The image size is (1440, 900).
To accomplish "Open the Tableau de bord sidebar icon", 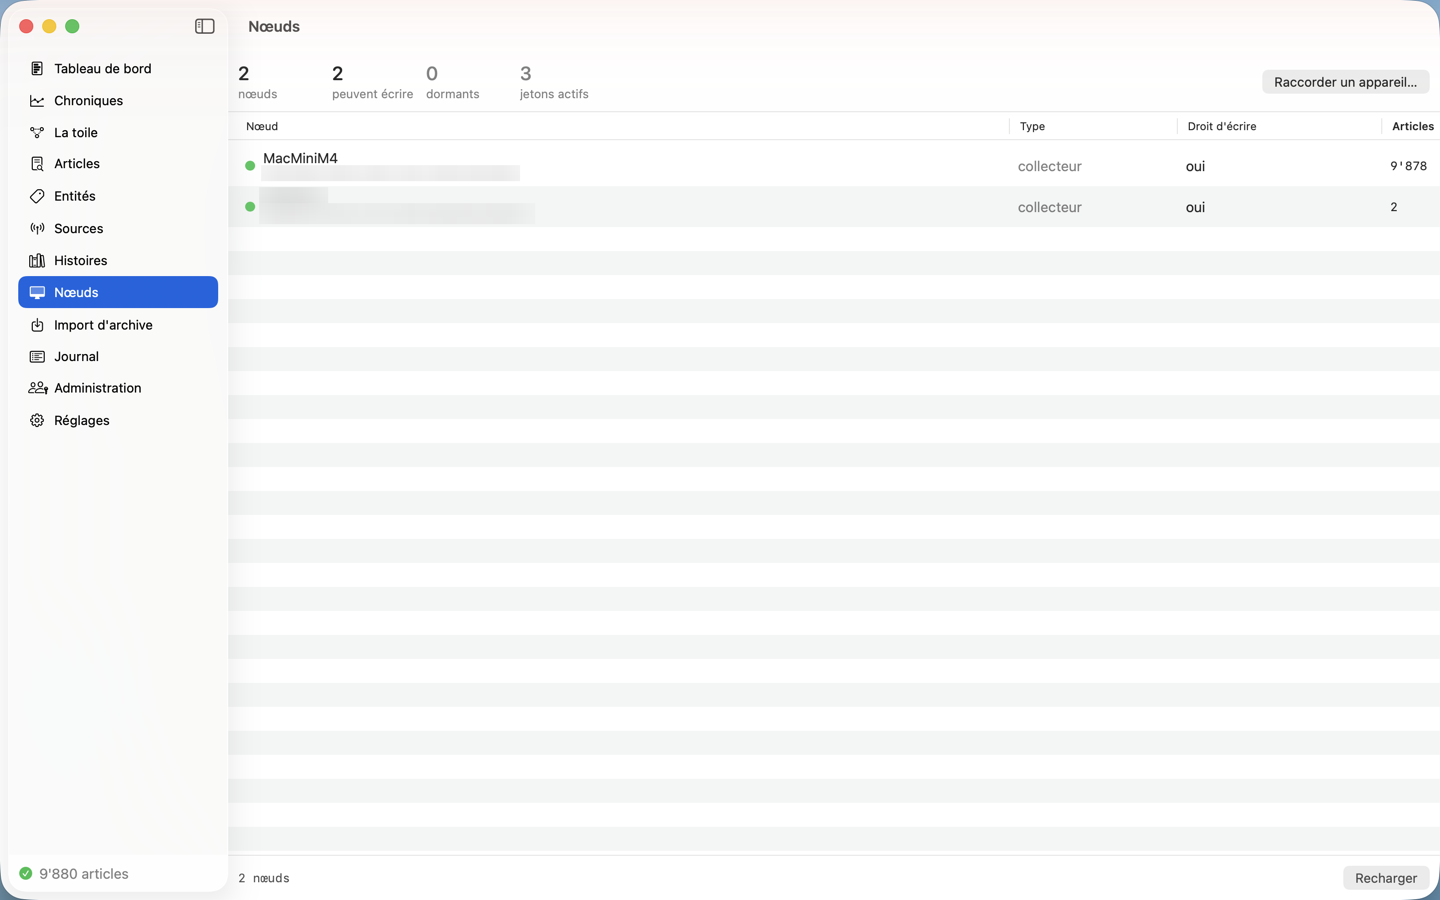I will (37, 68).
